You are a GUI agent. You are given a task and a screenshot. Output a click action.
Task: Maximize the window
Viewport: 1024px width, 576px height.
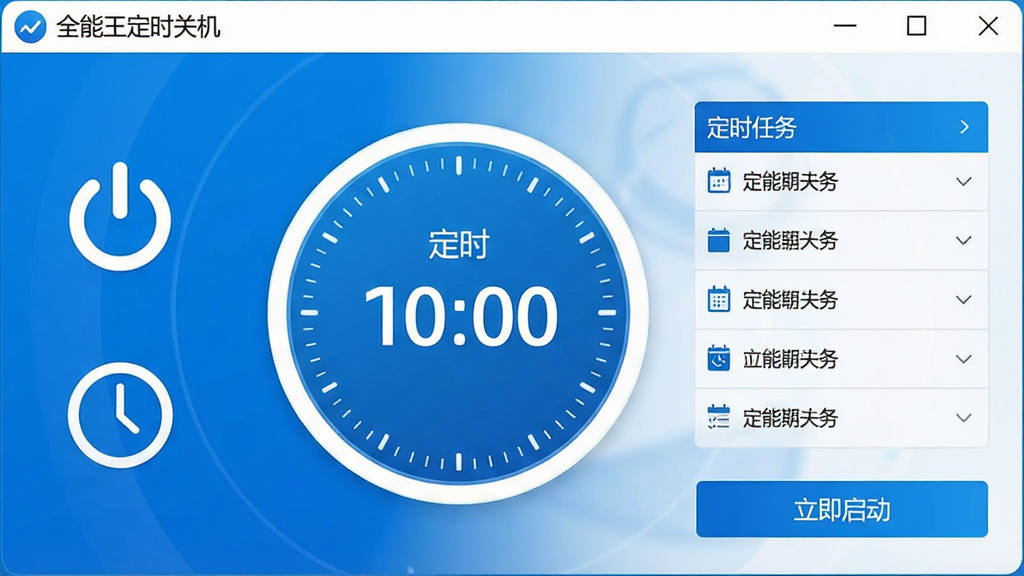coord(917,26)
